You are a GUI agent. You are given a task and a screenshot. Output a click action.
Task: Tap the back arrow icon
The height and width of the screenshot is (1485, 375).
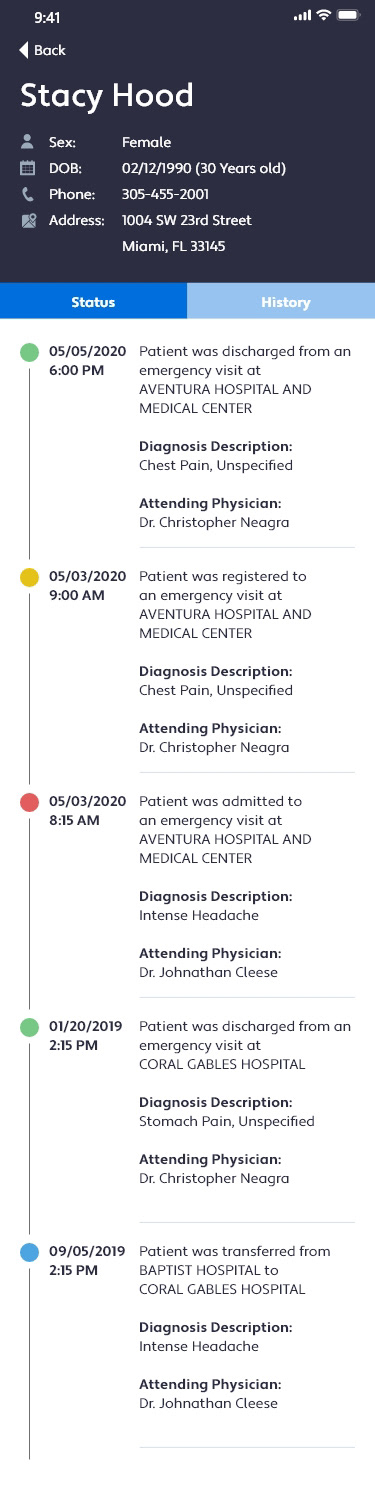[x=23, y=50]
